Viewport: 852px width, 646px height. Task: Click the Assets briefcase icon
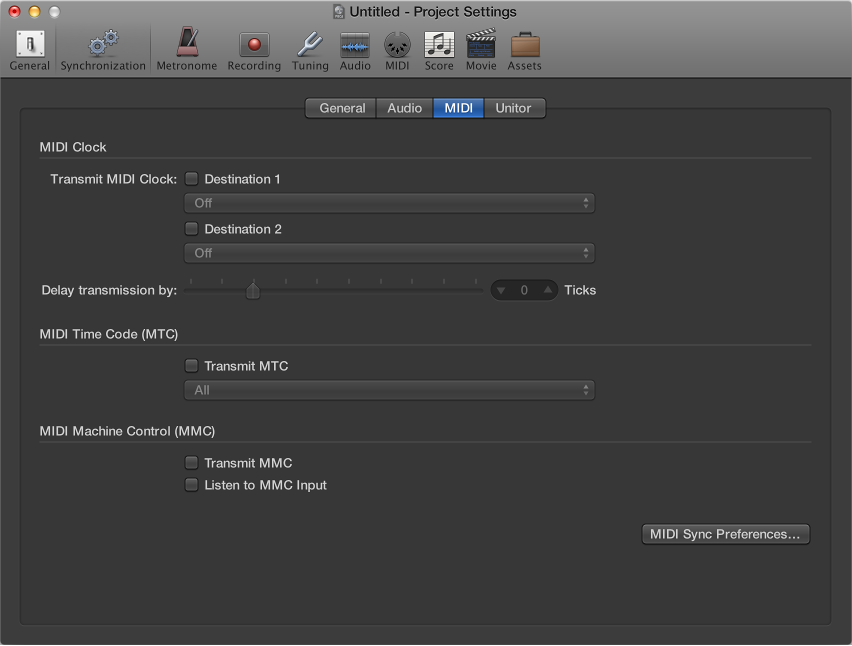coord(524,44)
